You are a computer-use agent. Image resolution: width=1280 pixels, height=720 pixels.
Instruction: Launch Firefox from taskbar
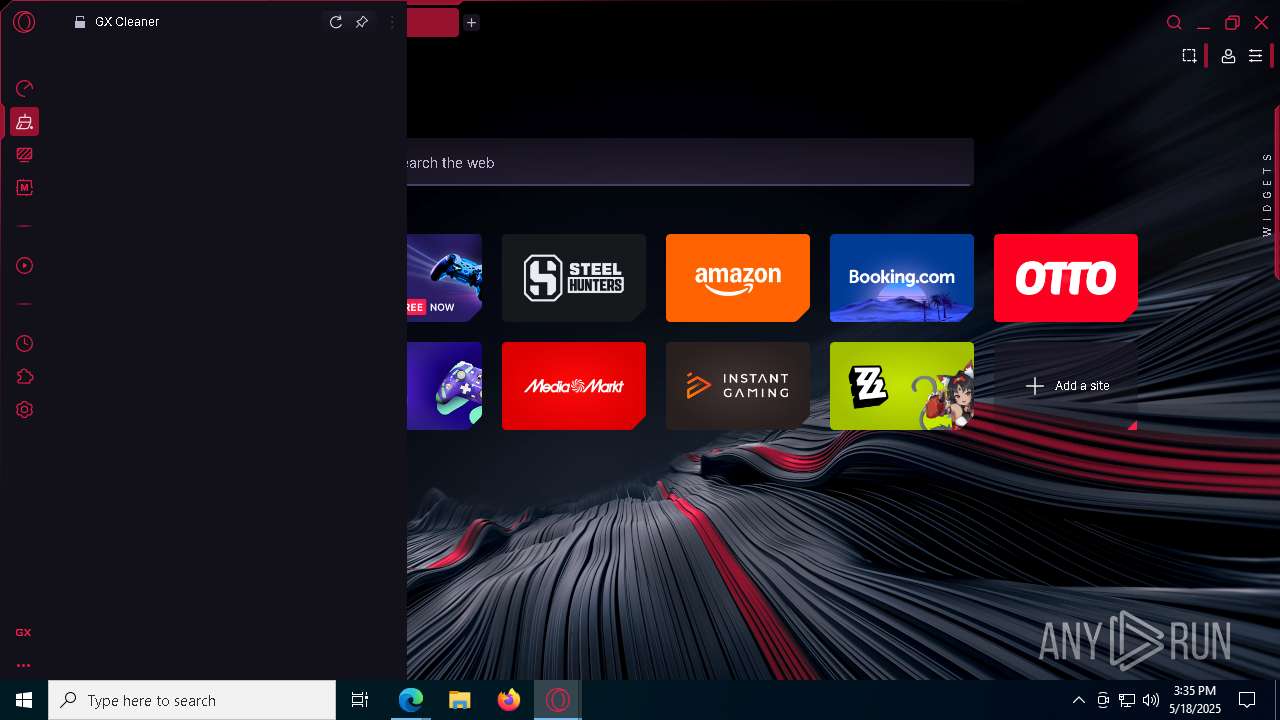(x=509, y=700)
